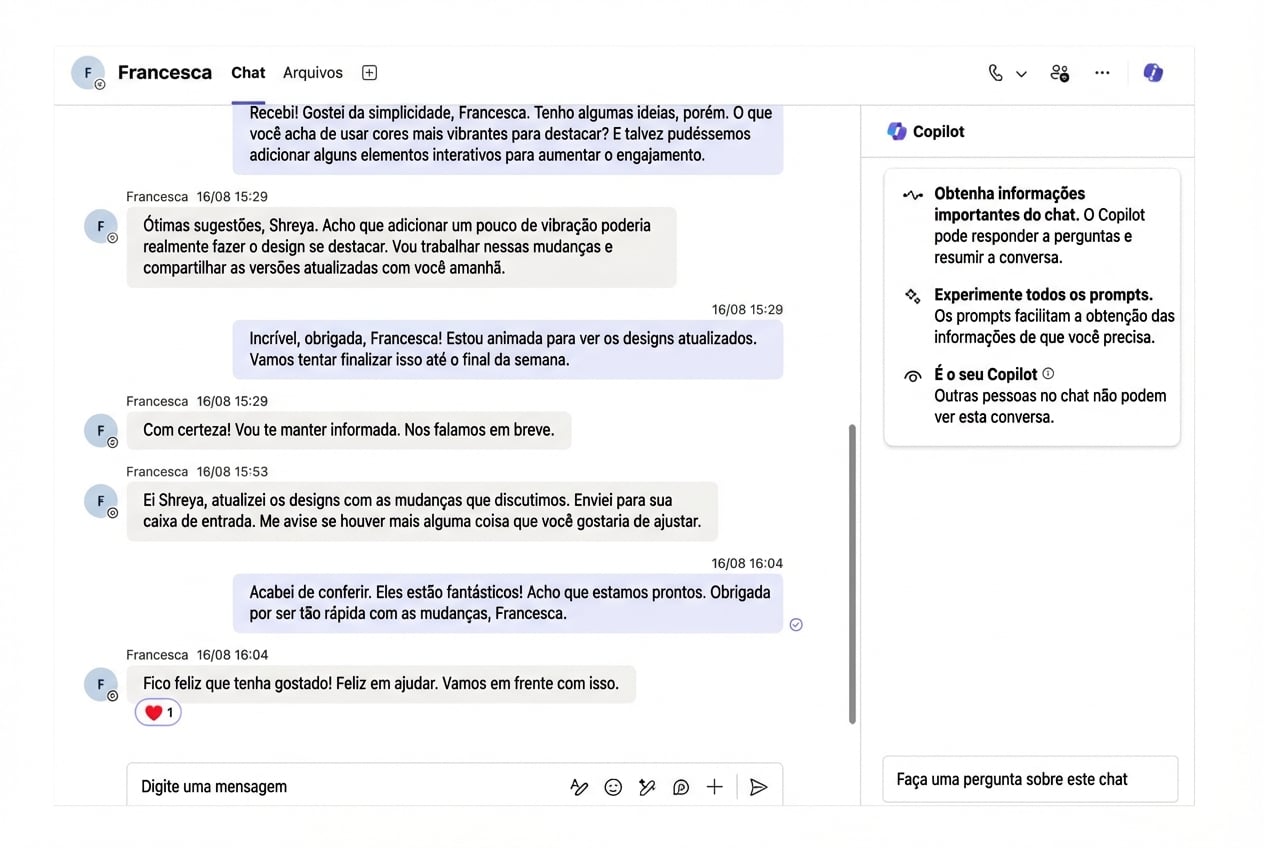Open the call options chevron dropdown
Screen dimensions: 1264x848
pos(1021,74)
